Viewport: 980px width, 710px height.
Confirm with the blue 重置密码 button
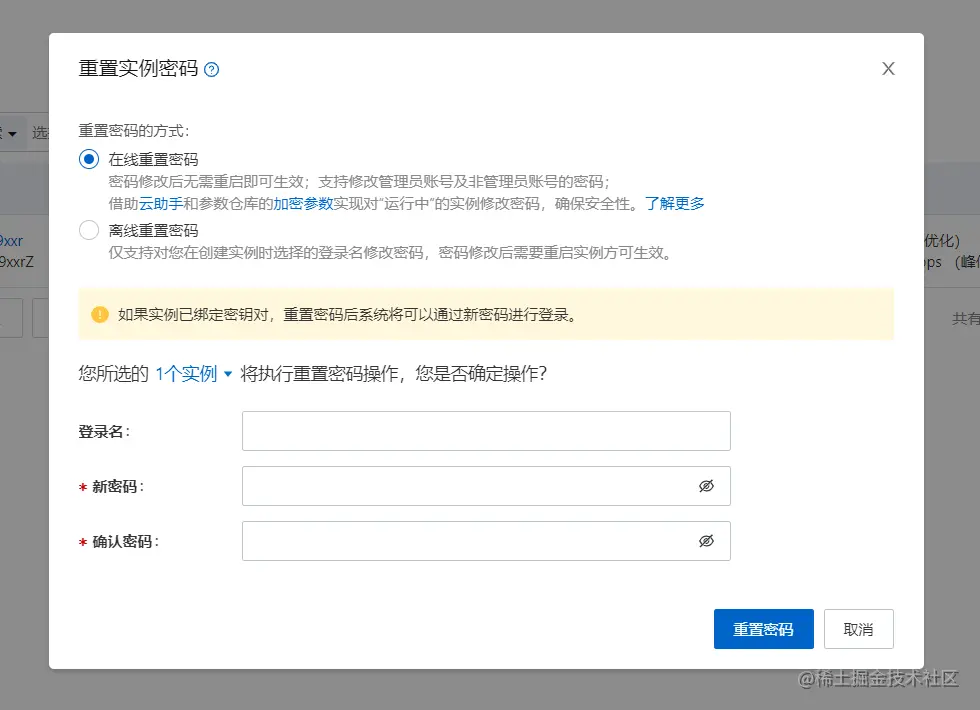coord(764,629)
